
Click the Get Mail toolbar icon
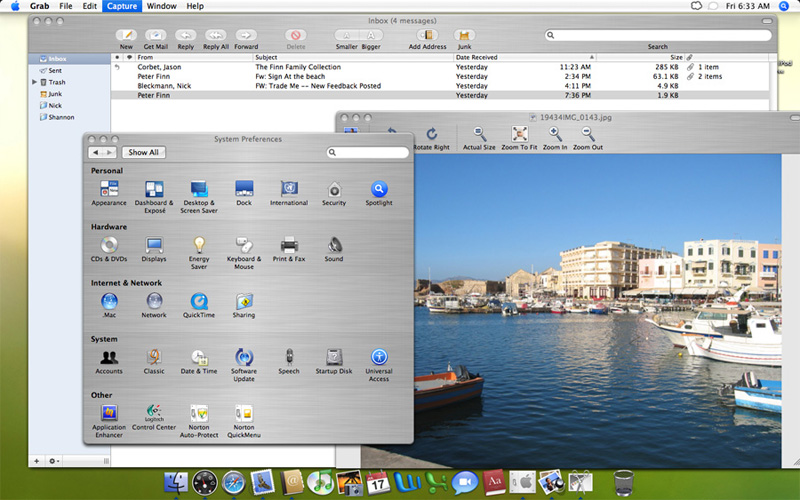[155, 35]
